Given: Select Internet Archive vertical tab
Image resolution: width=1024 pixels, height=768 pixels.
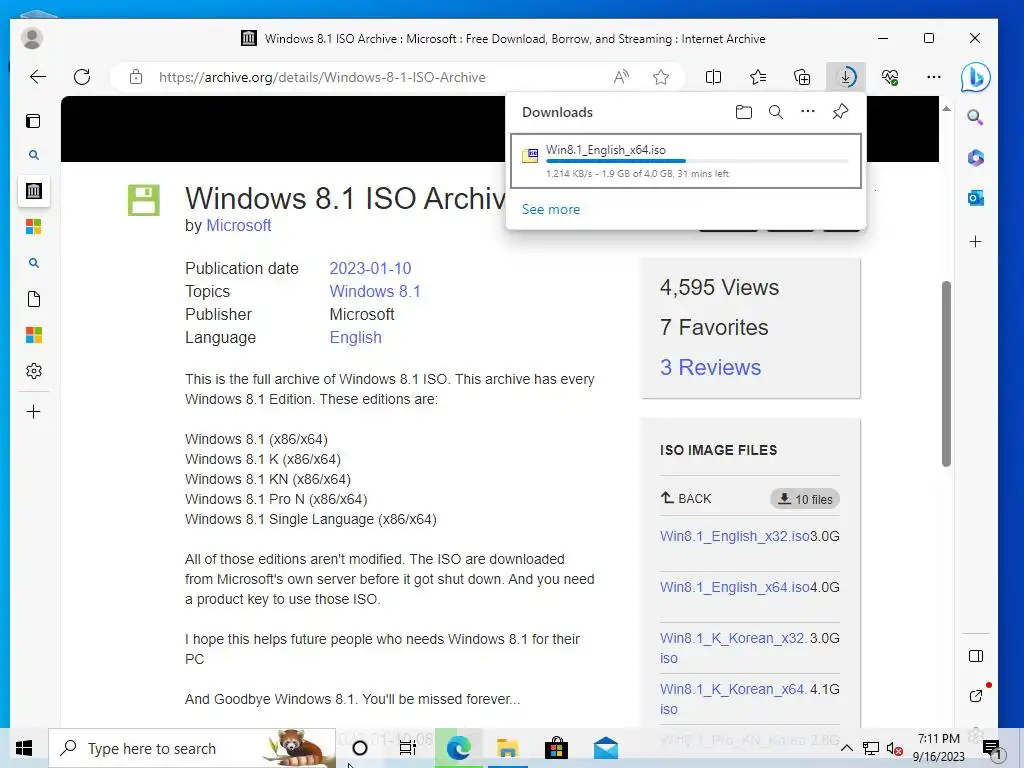Looking at the screenshot, I should point(33,191).
